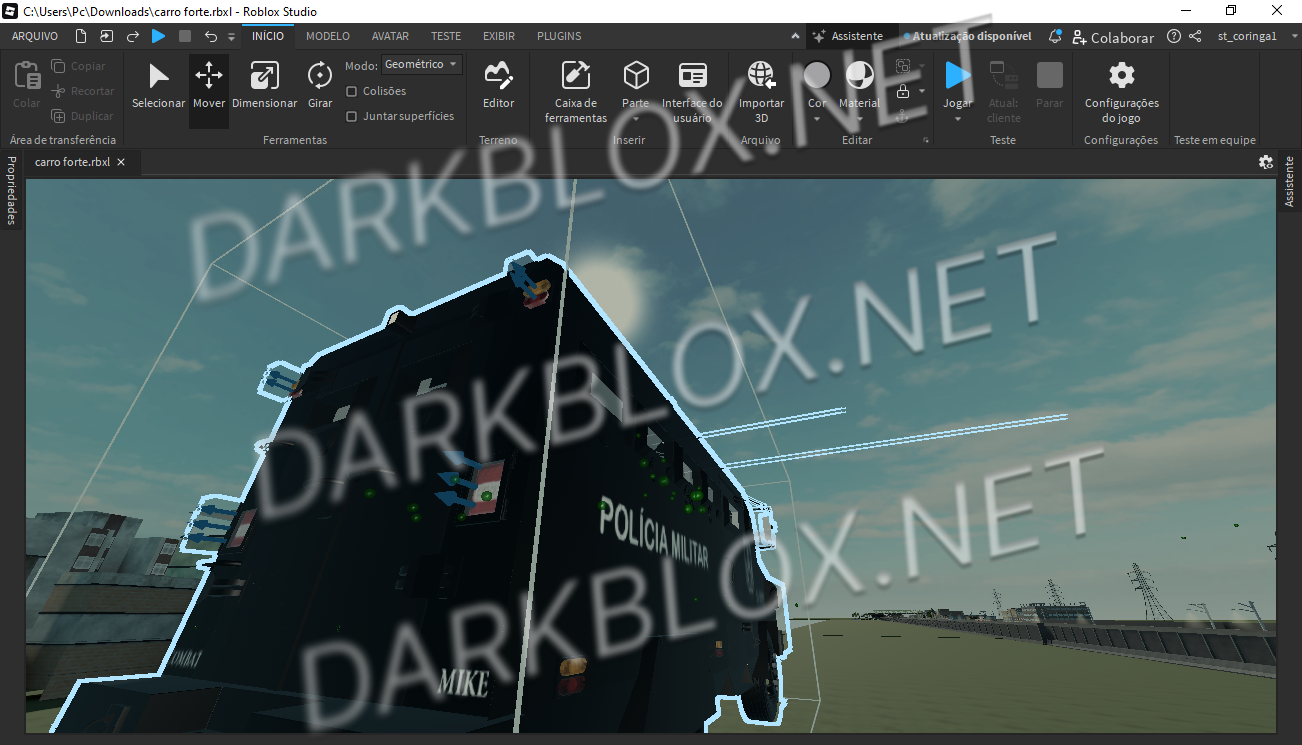The image size is (1302, 745).
Task: Open the terrain Editor
Action: (x=498, y=86)
